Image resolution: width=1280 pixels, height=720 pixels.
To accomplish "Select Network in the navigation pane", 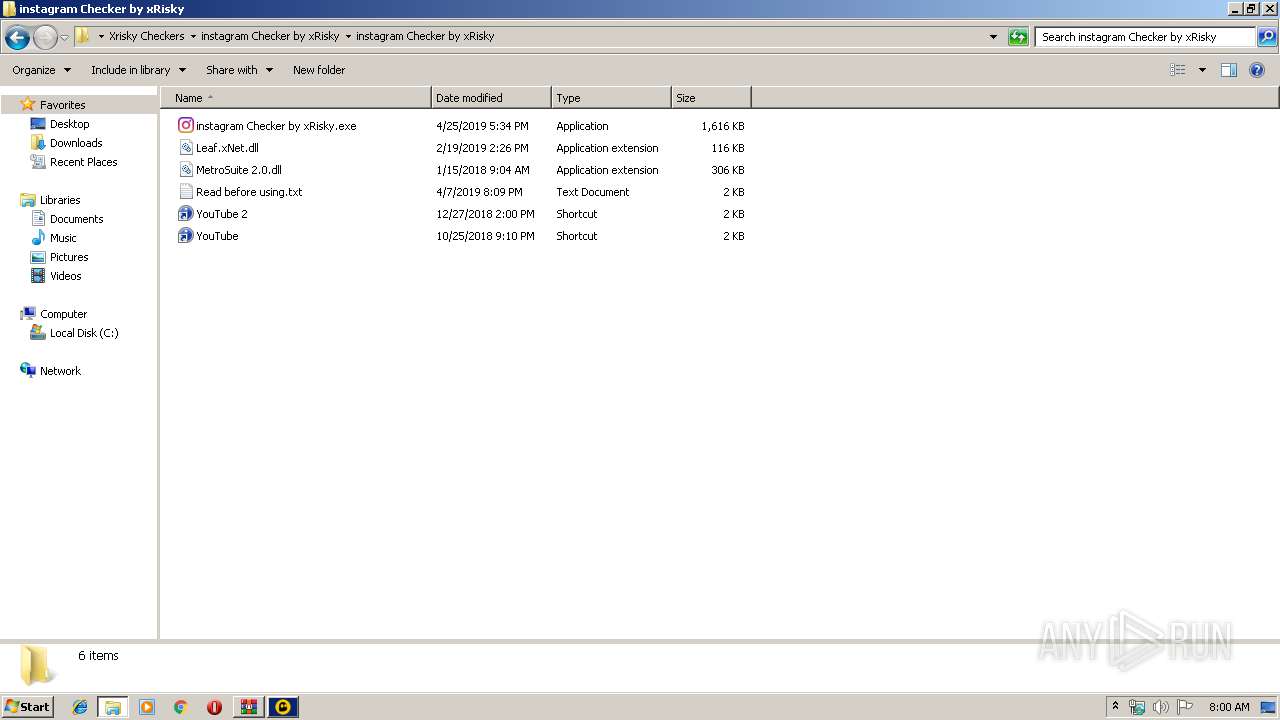I will click(60, 371).
